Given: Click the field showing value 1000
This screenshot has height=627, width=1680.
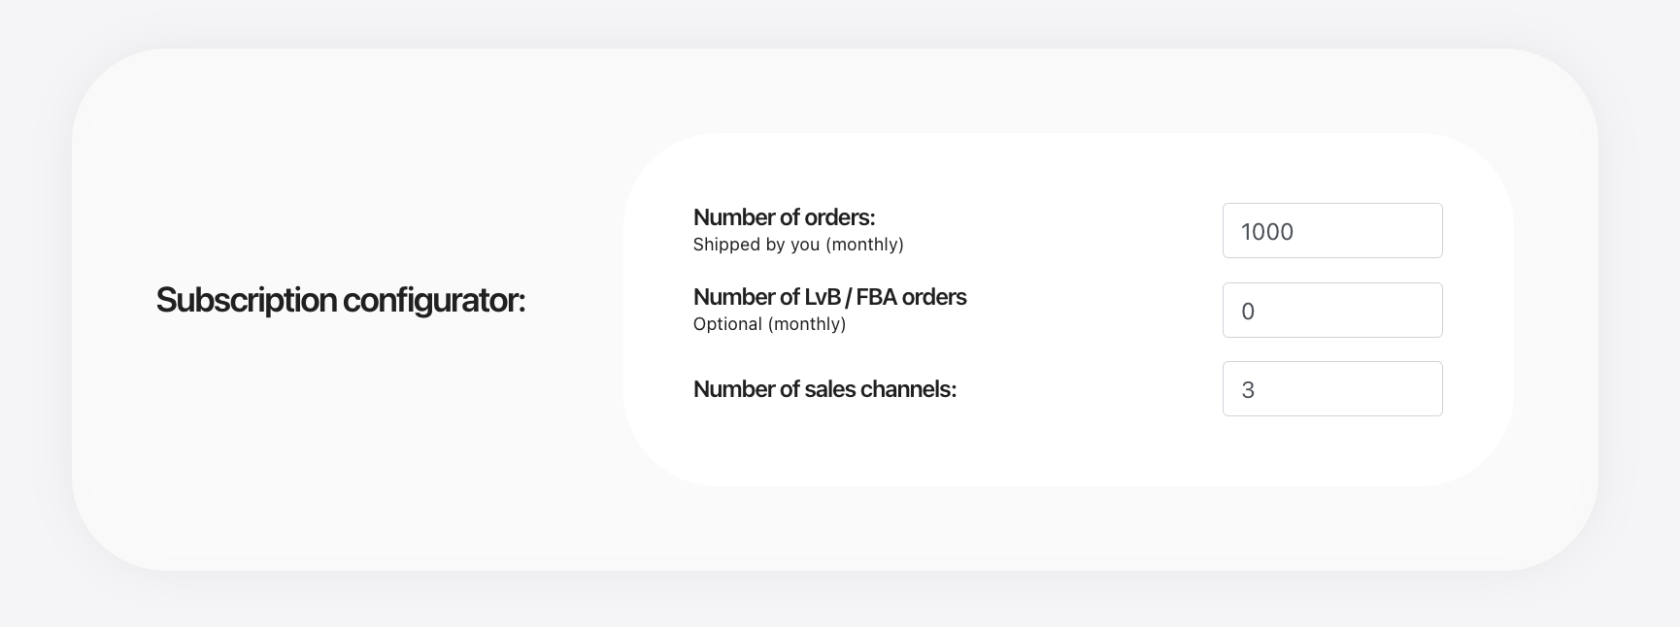Looking at the screenshot, I should point(1331,231).
